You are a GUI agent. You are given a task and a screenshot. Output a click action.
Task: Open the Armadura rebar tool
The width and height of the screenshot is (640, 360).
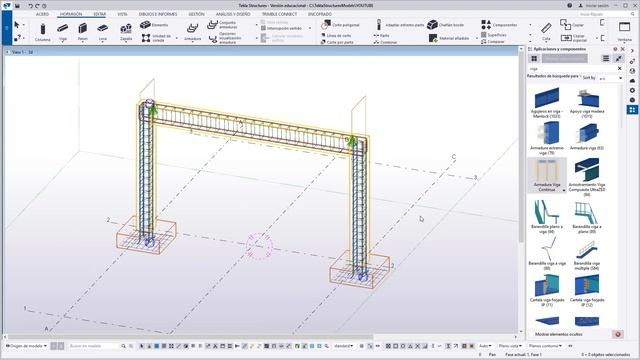click(192, 32)
